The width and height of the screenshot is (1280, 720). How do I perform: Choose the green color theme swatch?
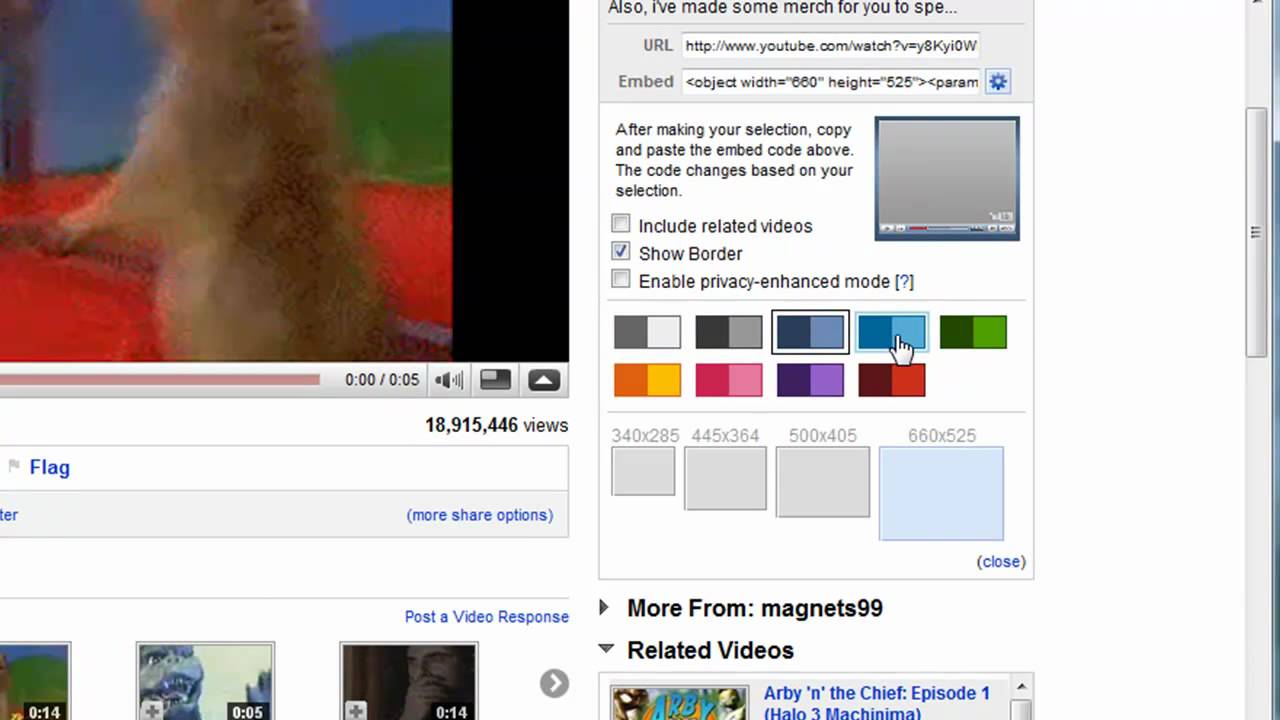pyautogui.click(x=973, y=332)
